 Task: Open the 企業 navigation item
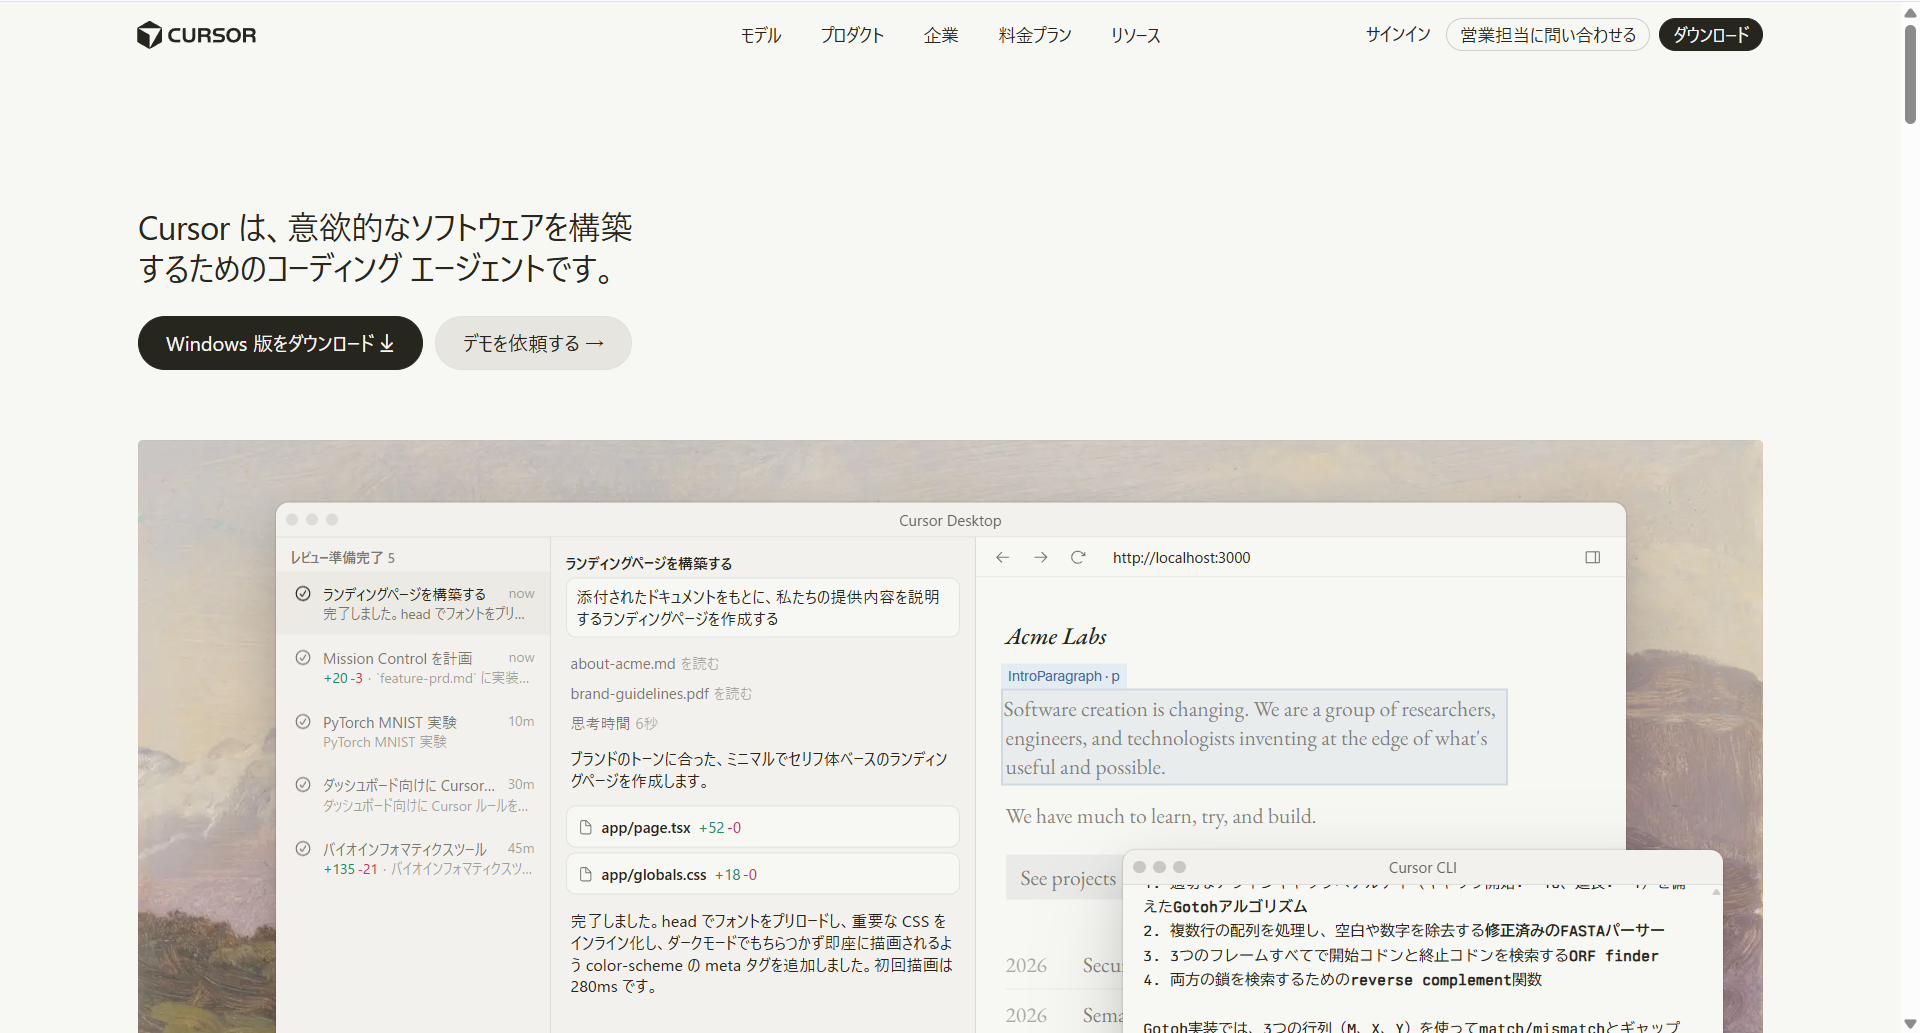click(x=941, y=35)
